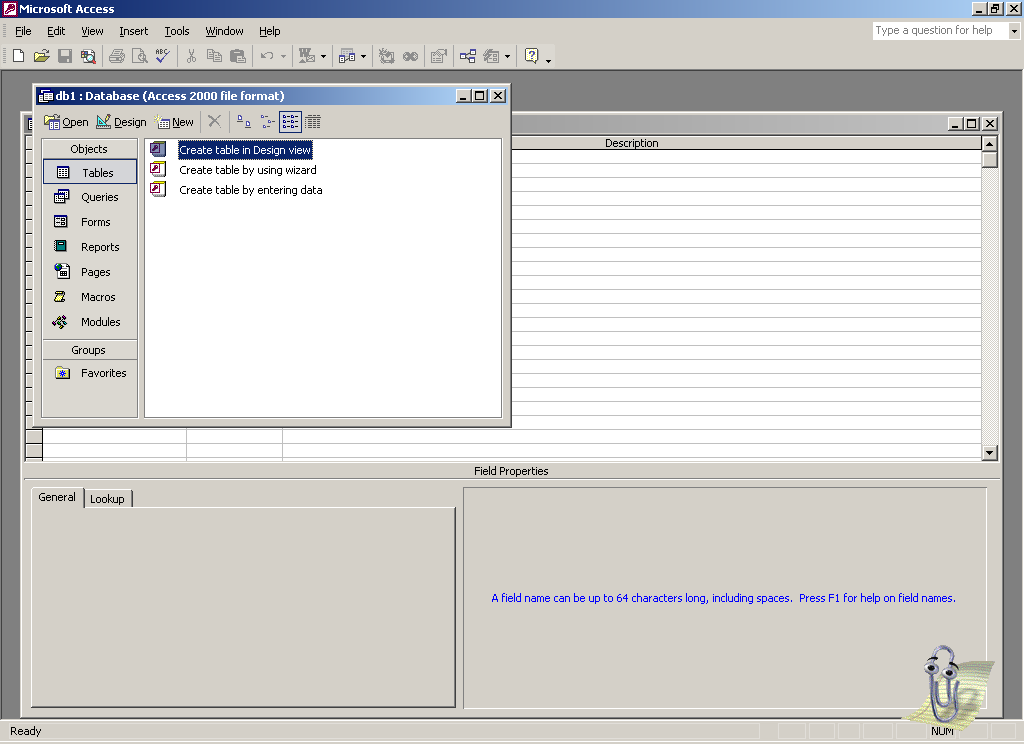Click the File Search toolbar icon
Viewport: 1024px width, 744px height.
pos(88,56)
